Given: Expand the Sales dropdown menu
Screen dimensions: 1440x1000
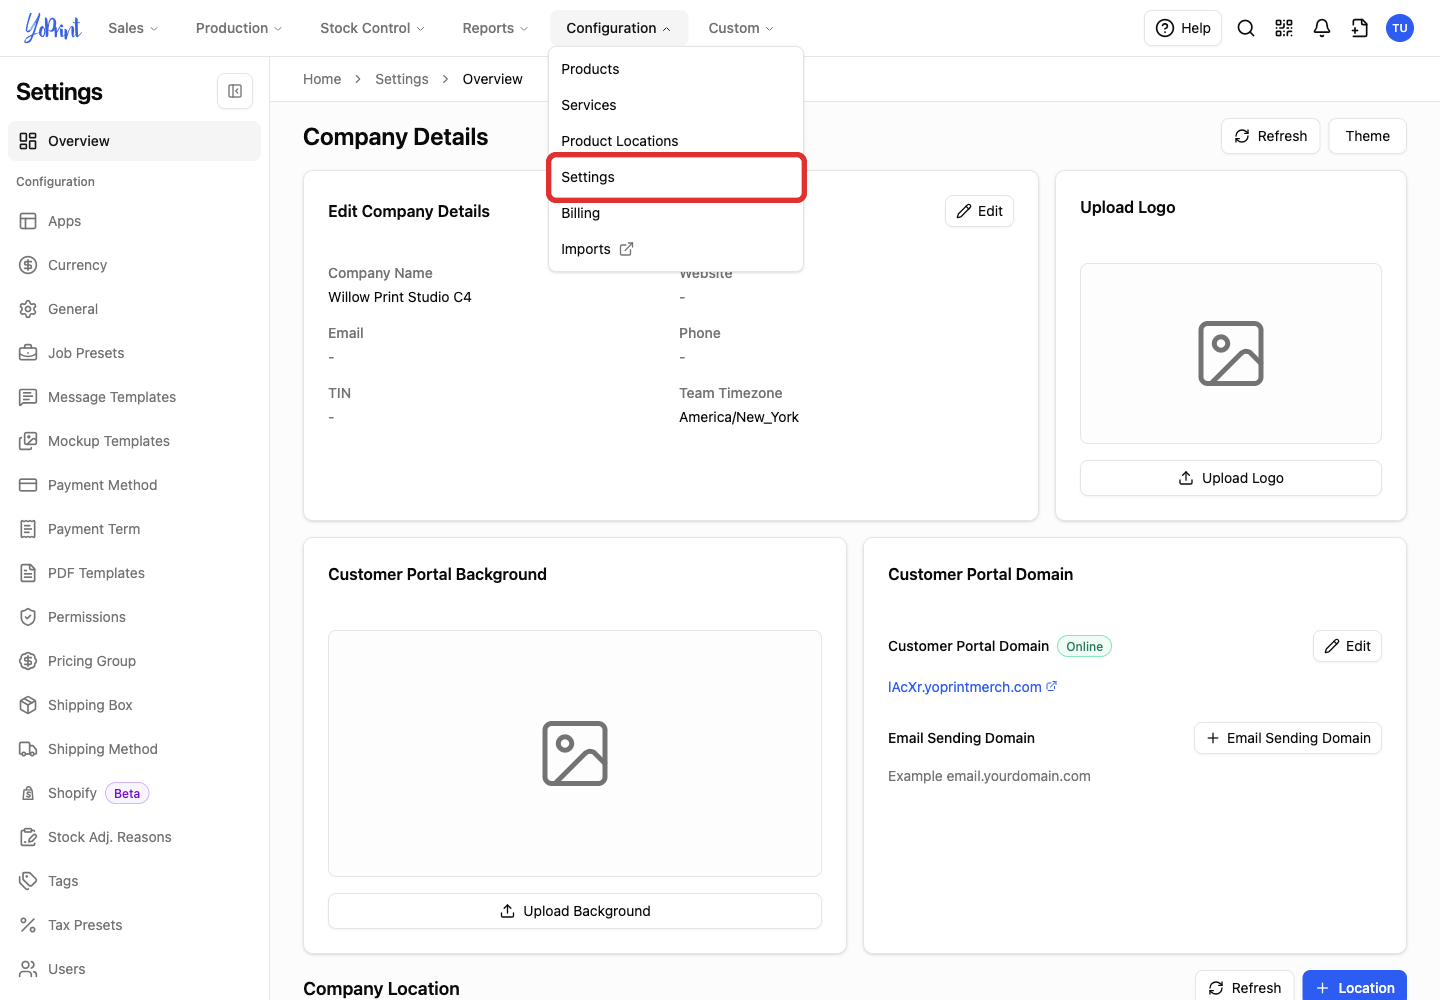Looking at the screenshot, I should (133, 28).
